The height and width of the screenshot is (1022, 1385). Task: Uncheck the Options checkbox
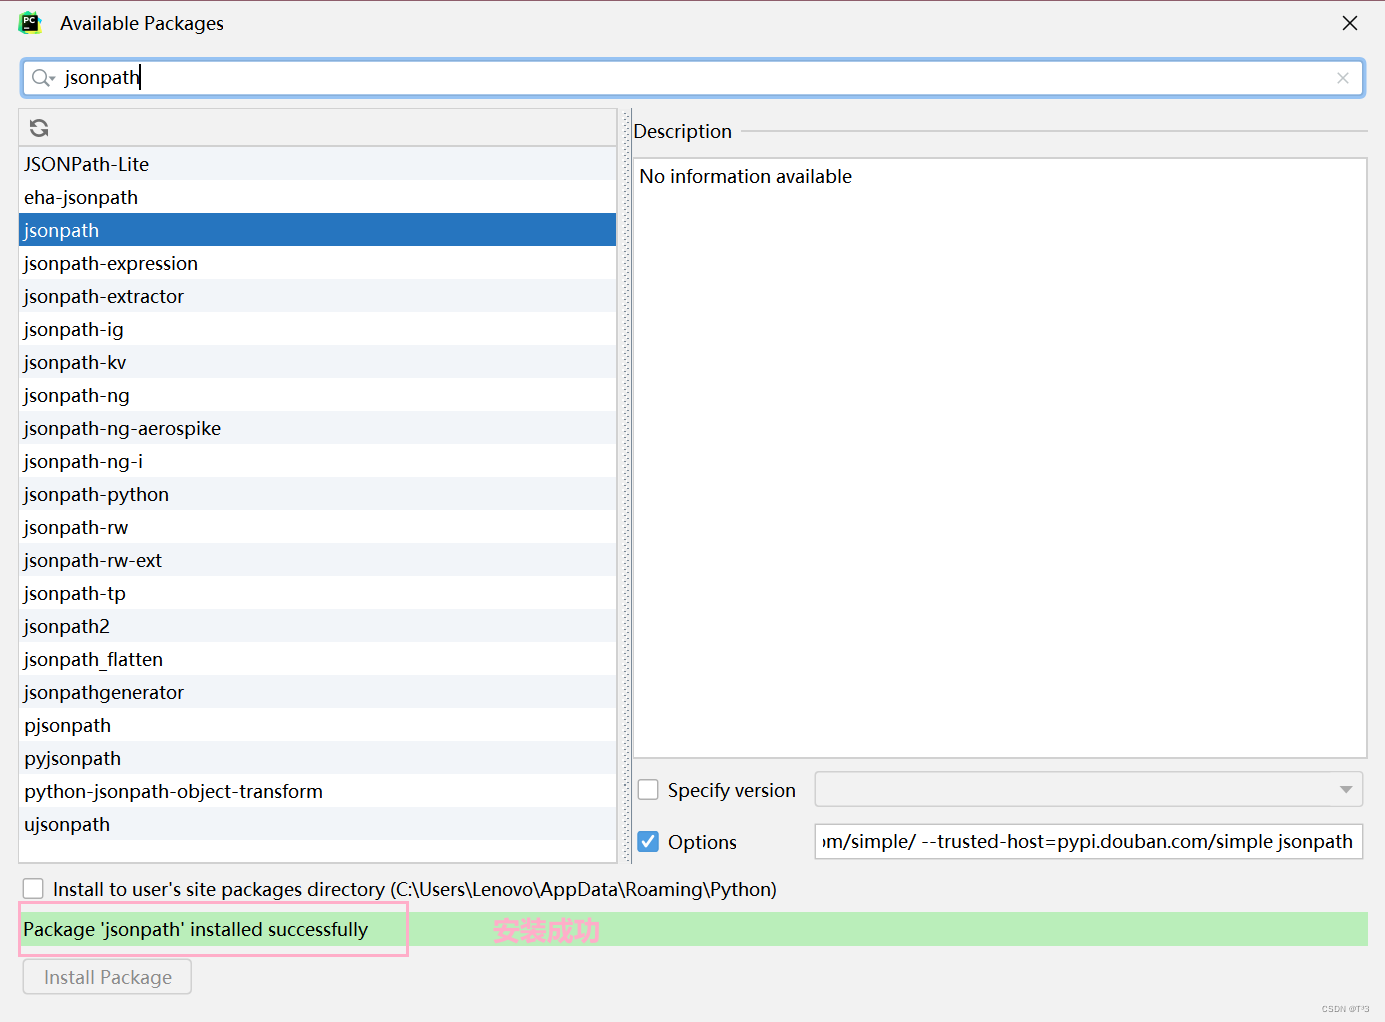648,841
